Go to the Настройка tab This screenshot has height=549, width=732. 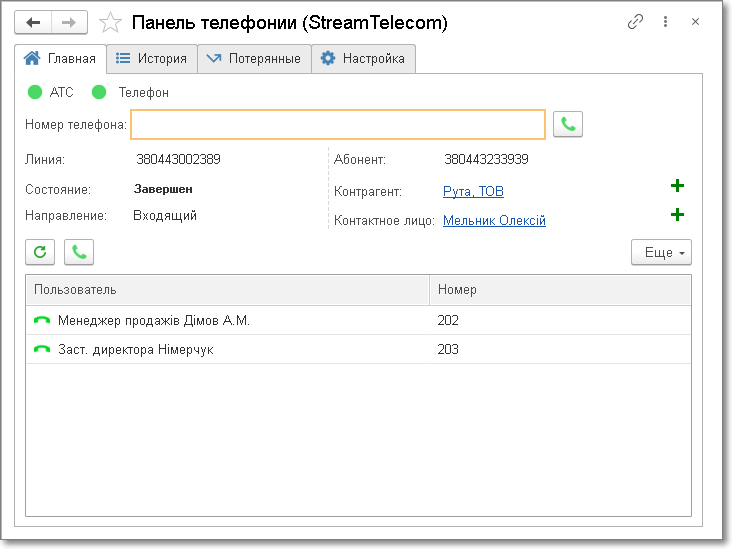[363, 59]
